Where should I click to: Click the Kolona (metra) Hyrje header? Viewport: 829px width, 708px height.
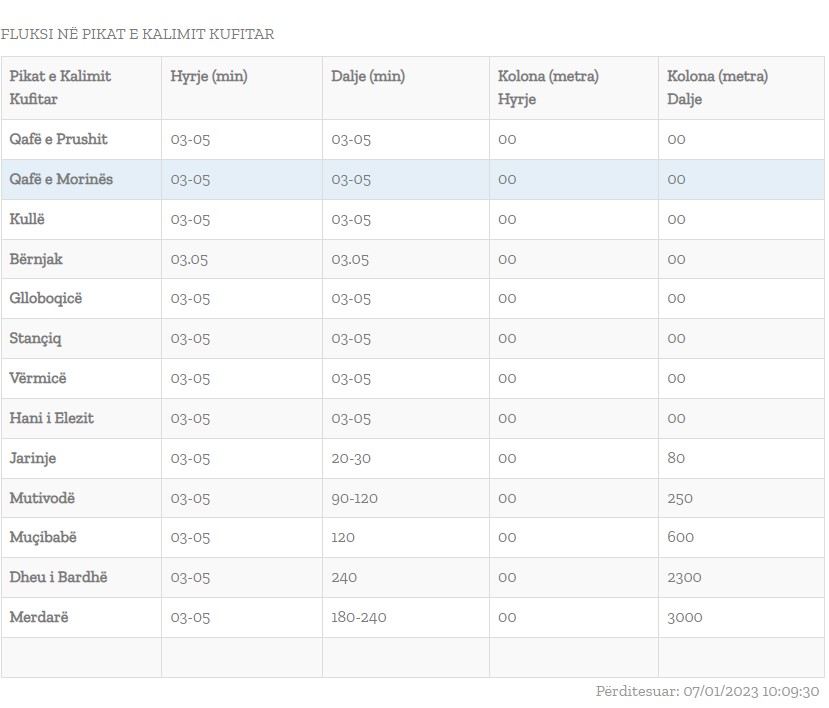click(548, 87)
